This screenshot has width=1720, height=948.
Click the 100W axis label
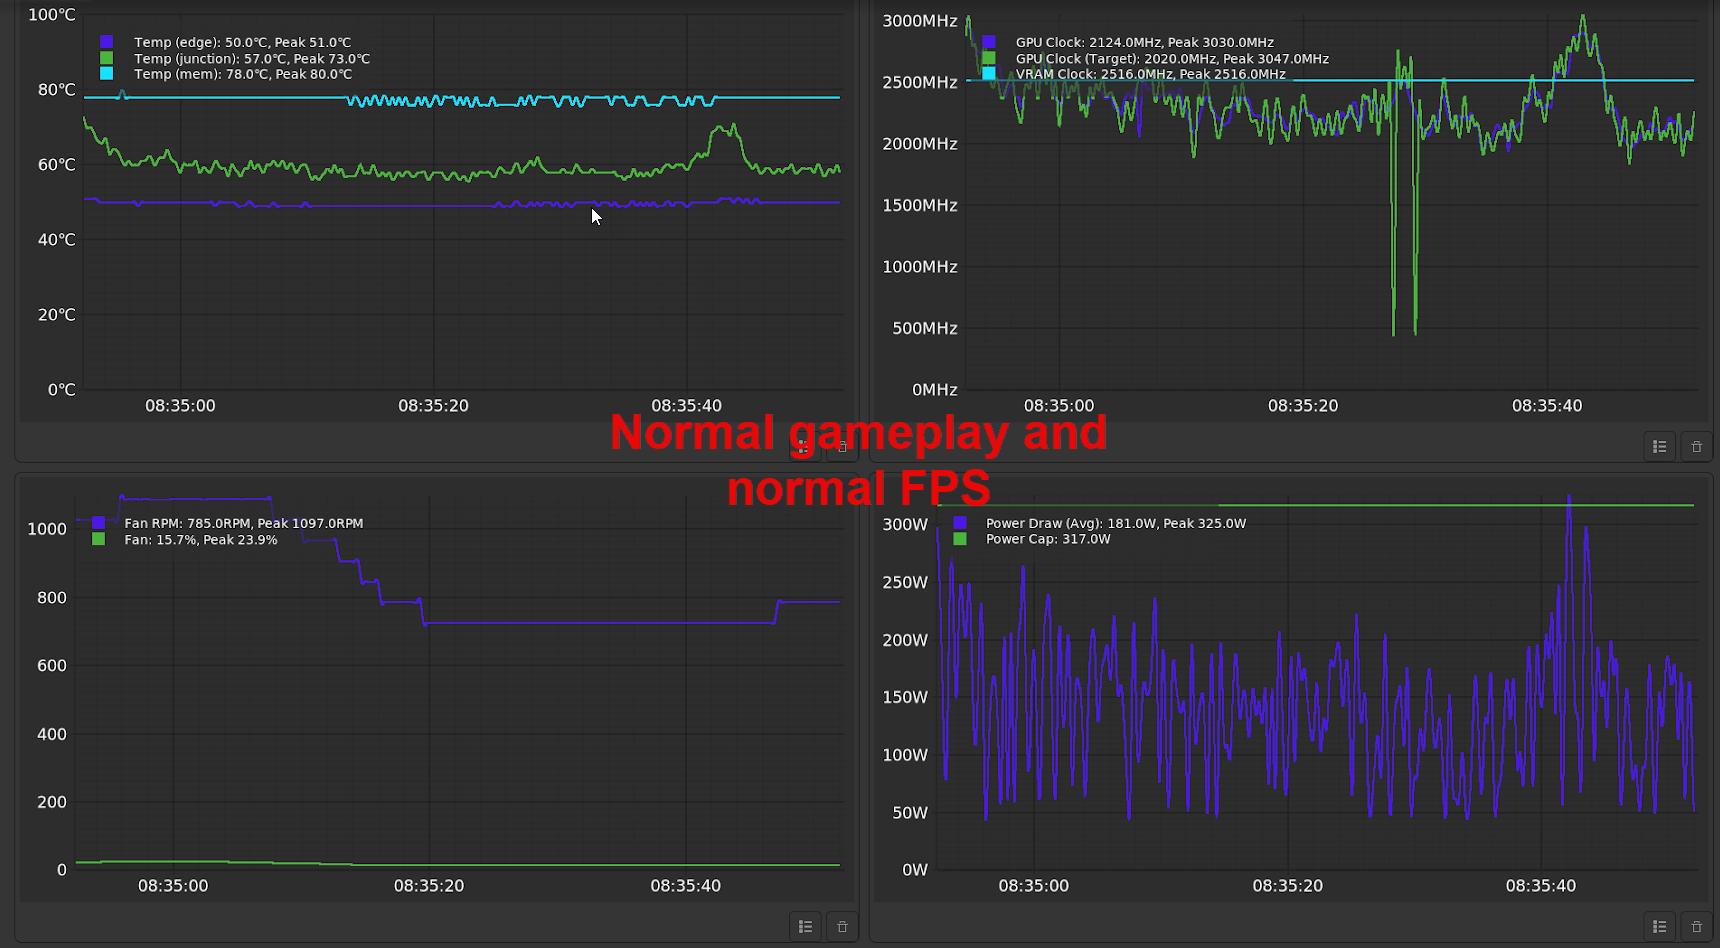[905, 755]
